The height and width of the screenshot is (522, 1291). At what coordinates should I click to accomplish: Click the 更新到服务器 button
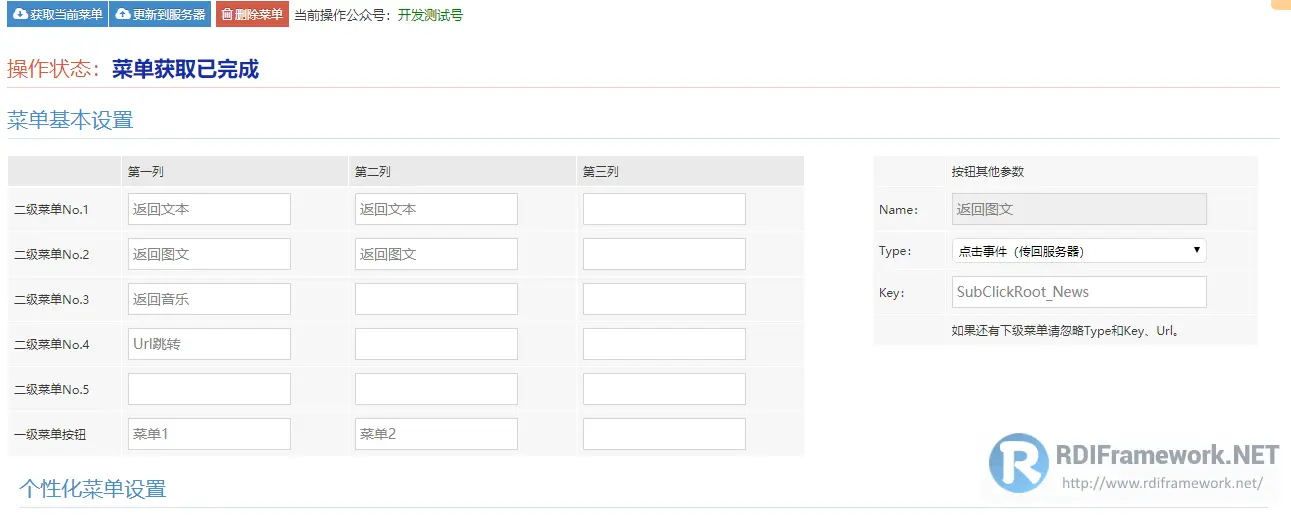pos(160,15)
